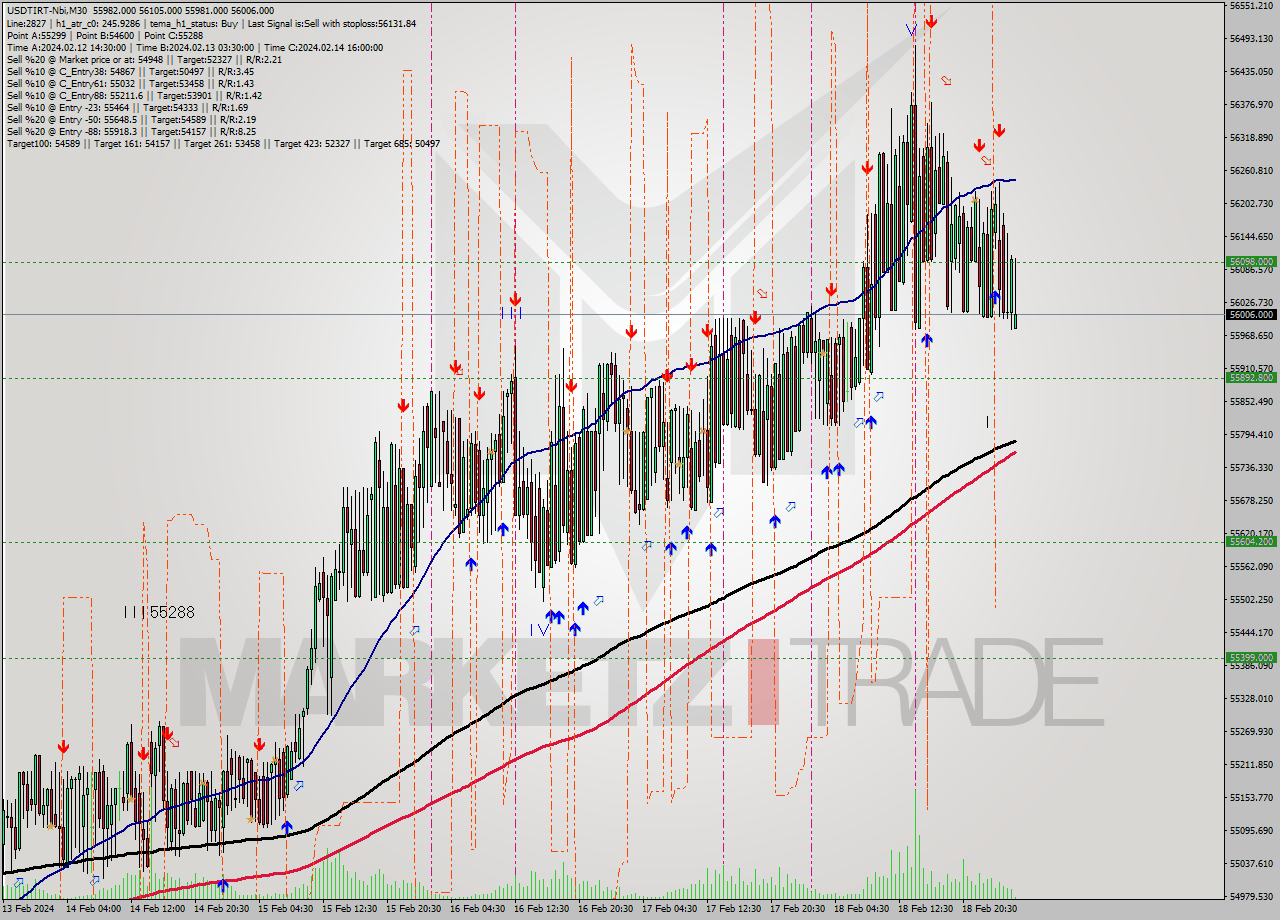Select the 55037.610 price axis label
This screenshot has height=920, width=1280.
(x=1251, y=863)
